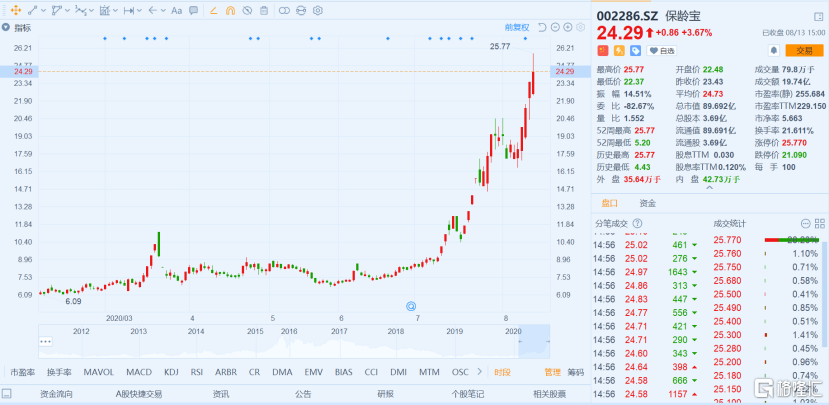829x405 pixels.
Task: Select the Aa text annotation tool
Action: click(x=177, y=10)
